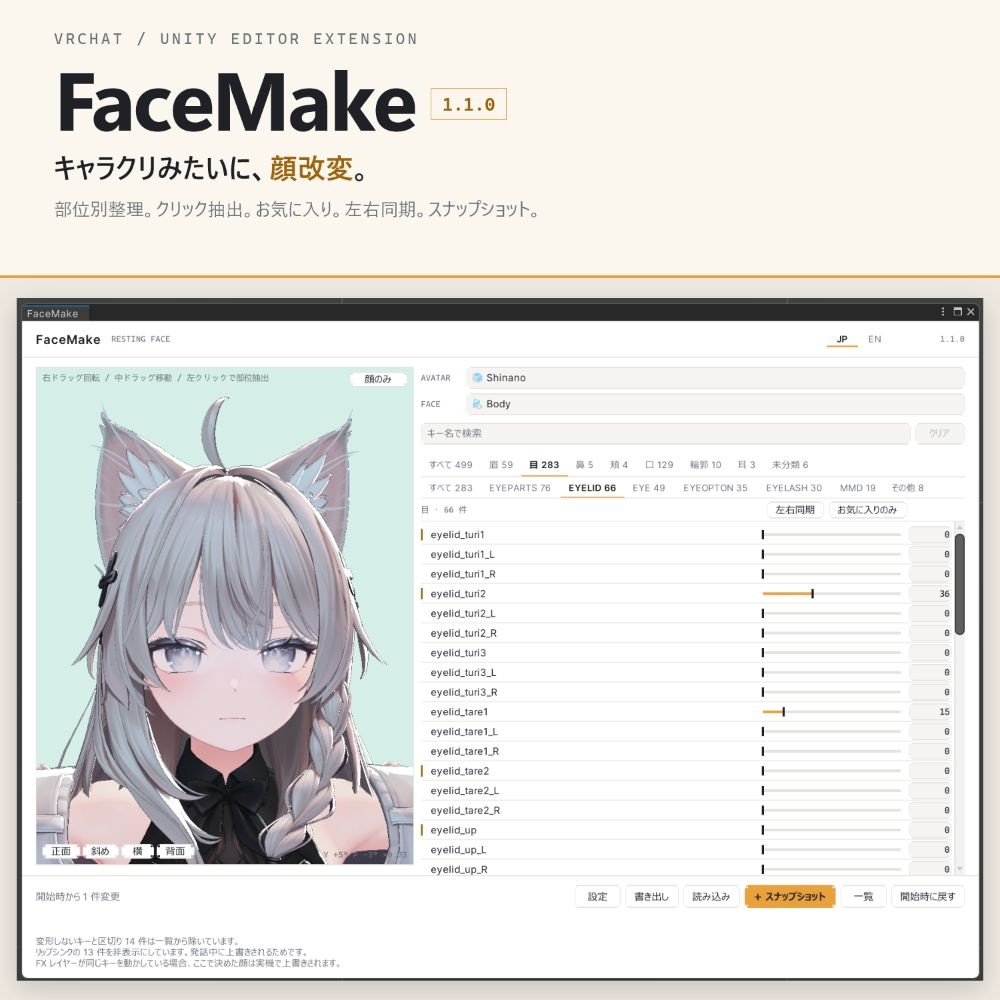1000x1000 pixels.
Task: Set preview to 背面 back view
Action: [175, 851]
